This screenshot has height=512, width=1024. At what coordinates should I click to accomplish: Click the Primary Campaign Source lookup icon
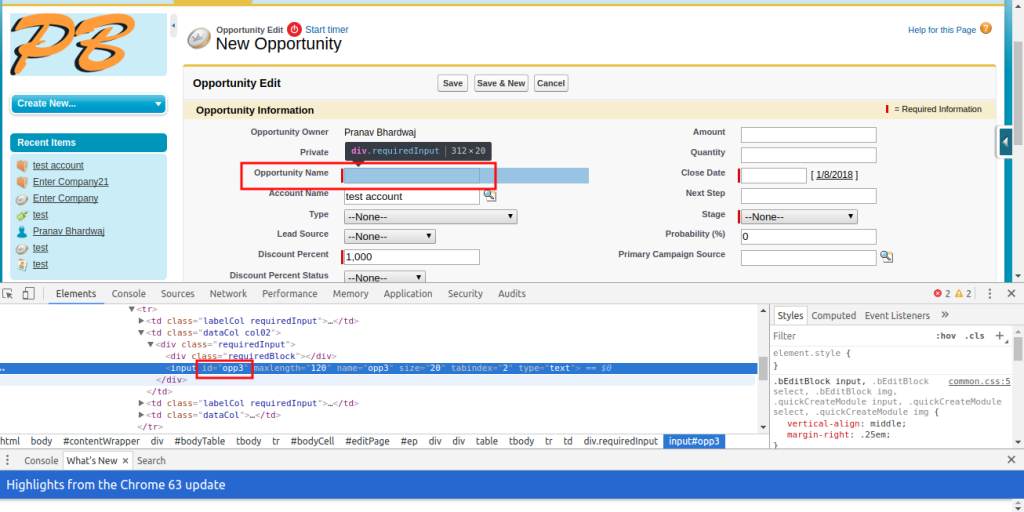886,257
